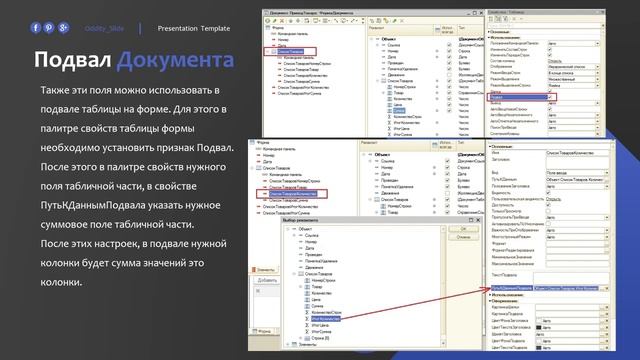
Task: Click ЦветТекстаПодвала color swatch in lower properties
Action: [x=539, y=347]
